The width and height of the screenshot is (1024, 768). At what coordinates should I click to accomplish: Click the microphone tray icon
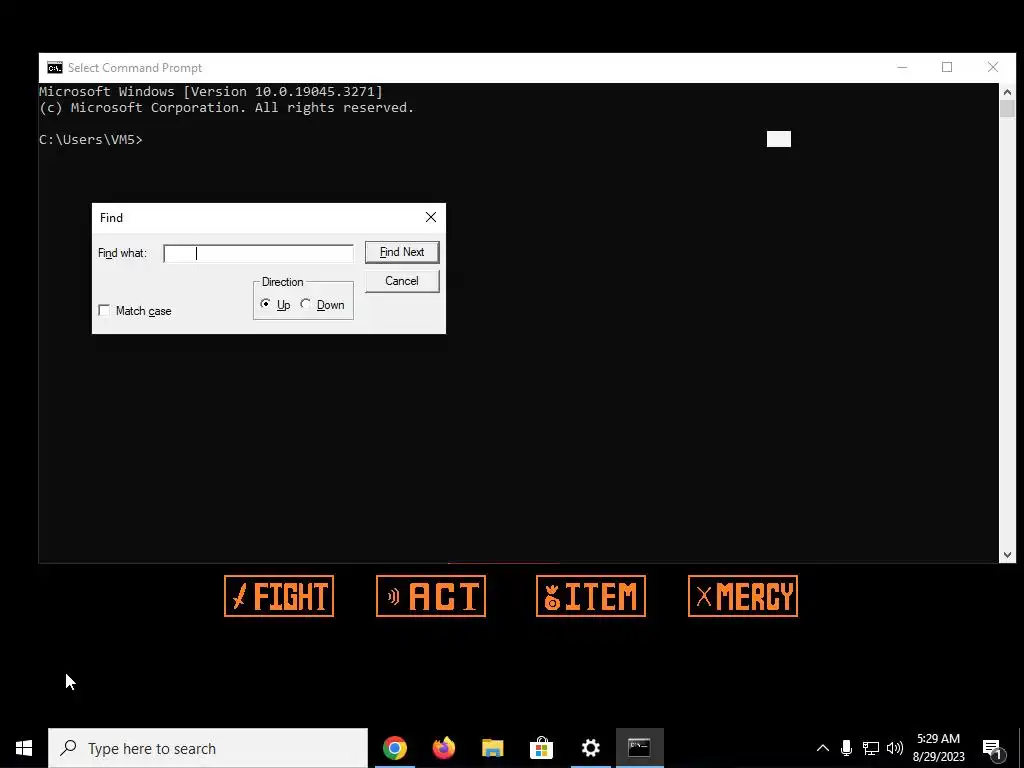pyautogui.click(x=846, y=748)
